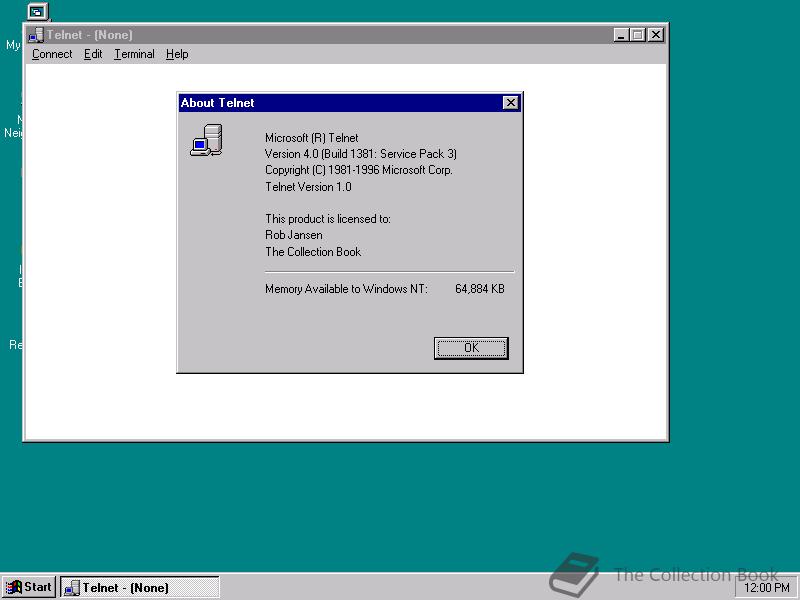This screenshot has height=600, width=800.
Task: Open the Help menu
Action: tap(177, 54)
